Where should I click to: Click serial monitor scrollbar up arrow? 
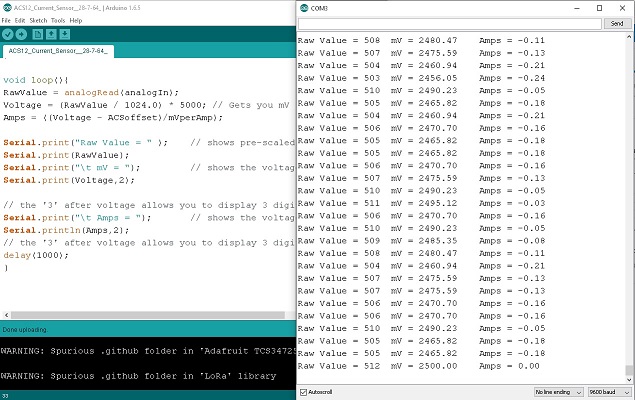point(629,37)
